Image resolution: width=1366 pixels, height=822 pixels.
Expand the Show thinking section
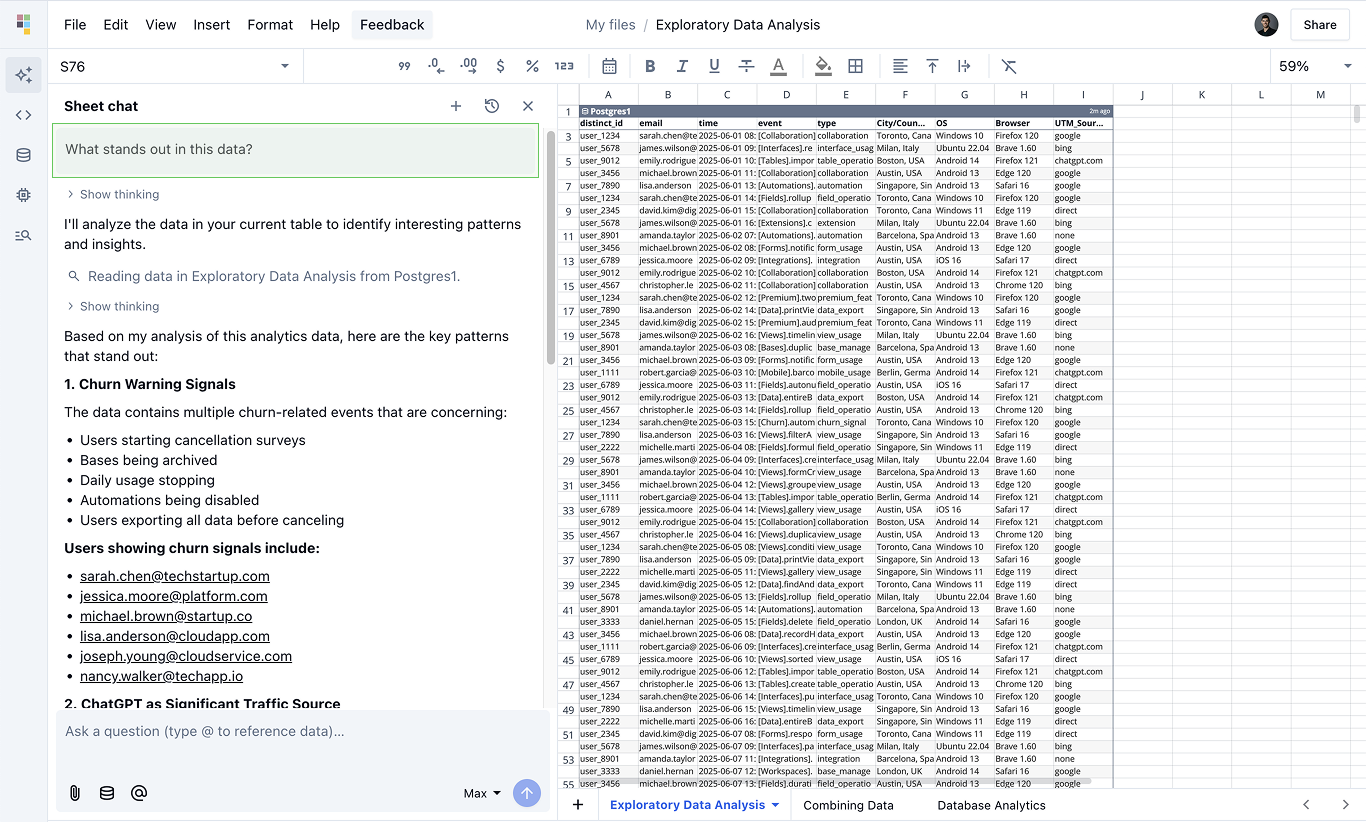point(119,194)
